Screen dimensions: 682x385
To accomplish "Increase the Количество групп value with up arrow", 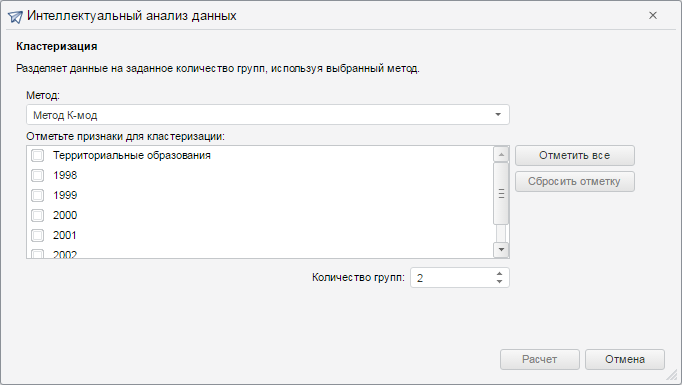I will [x=499, y=274].
